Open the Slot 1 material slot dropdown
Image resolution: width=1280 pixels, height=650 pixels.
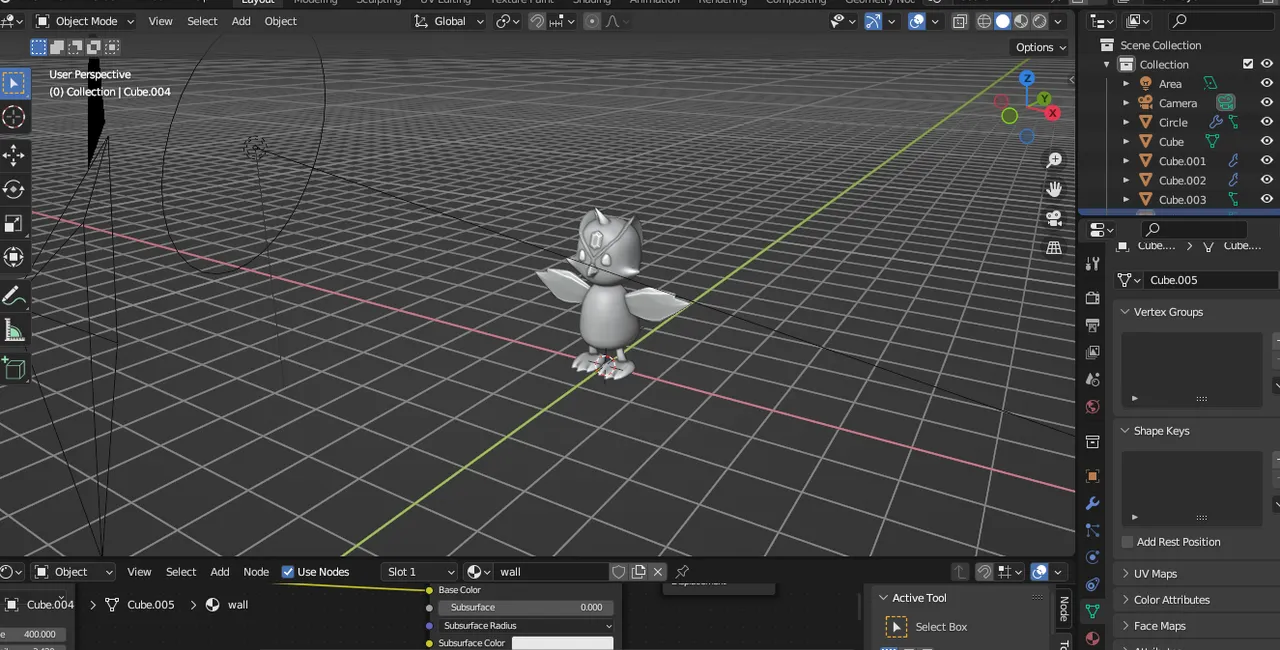(419, 572)
